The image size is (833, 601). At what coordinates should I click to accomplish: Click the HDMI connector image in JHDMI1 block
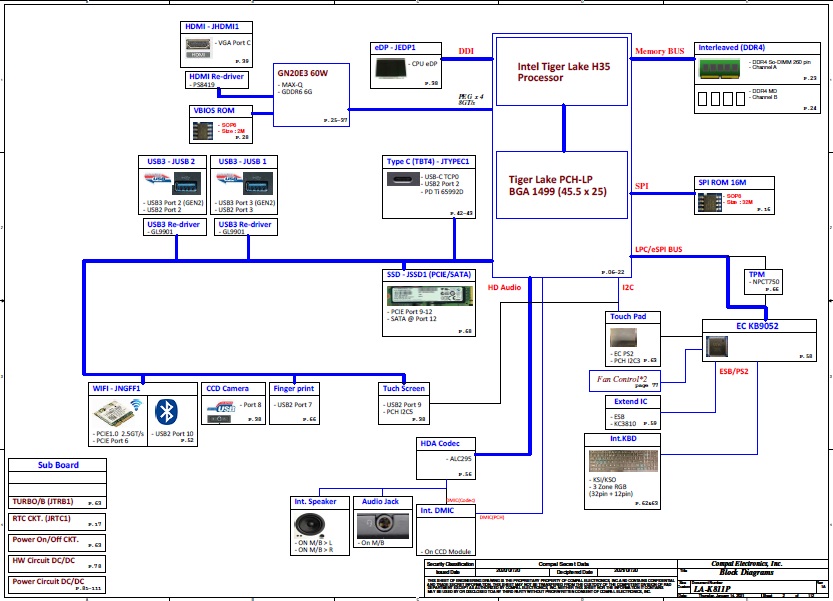pos(198,47)
